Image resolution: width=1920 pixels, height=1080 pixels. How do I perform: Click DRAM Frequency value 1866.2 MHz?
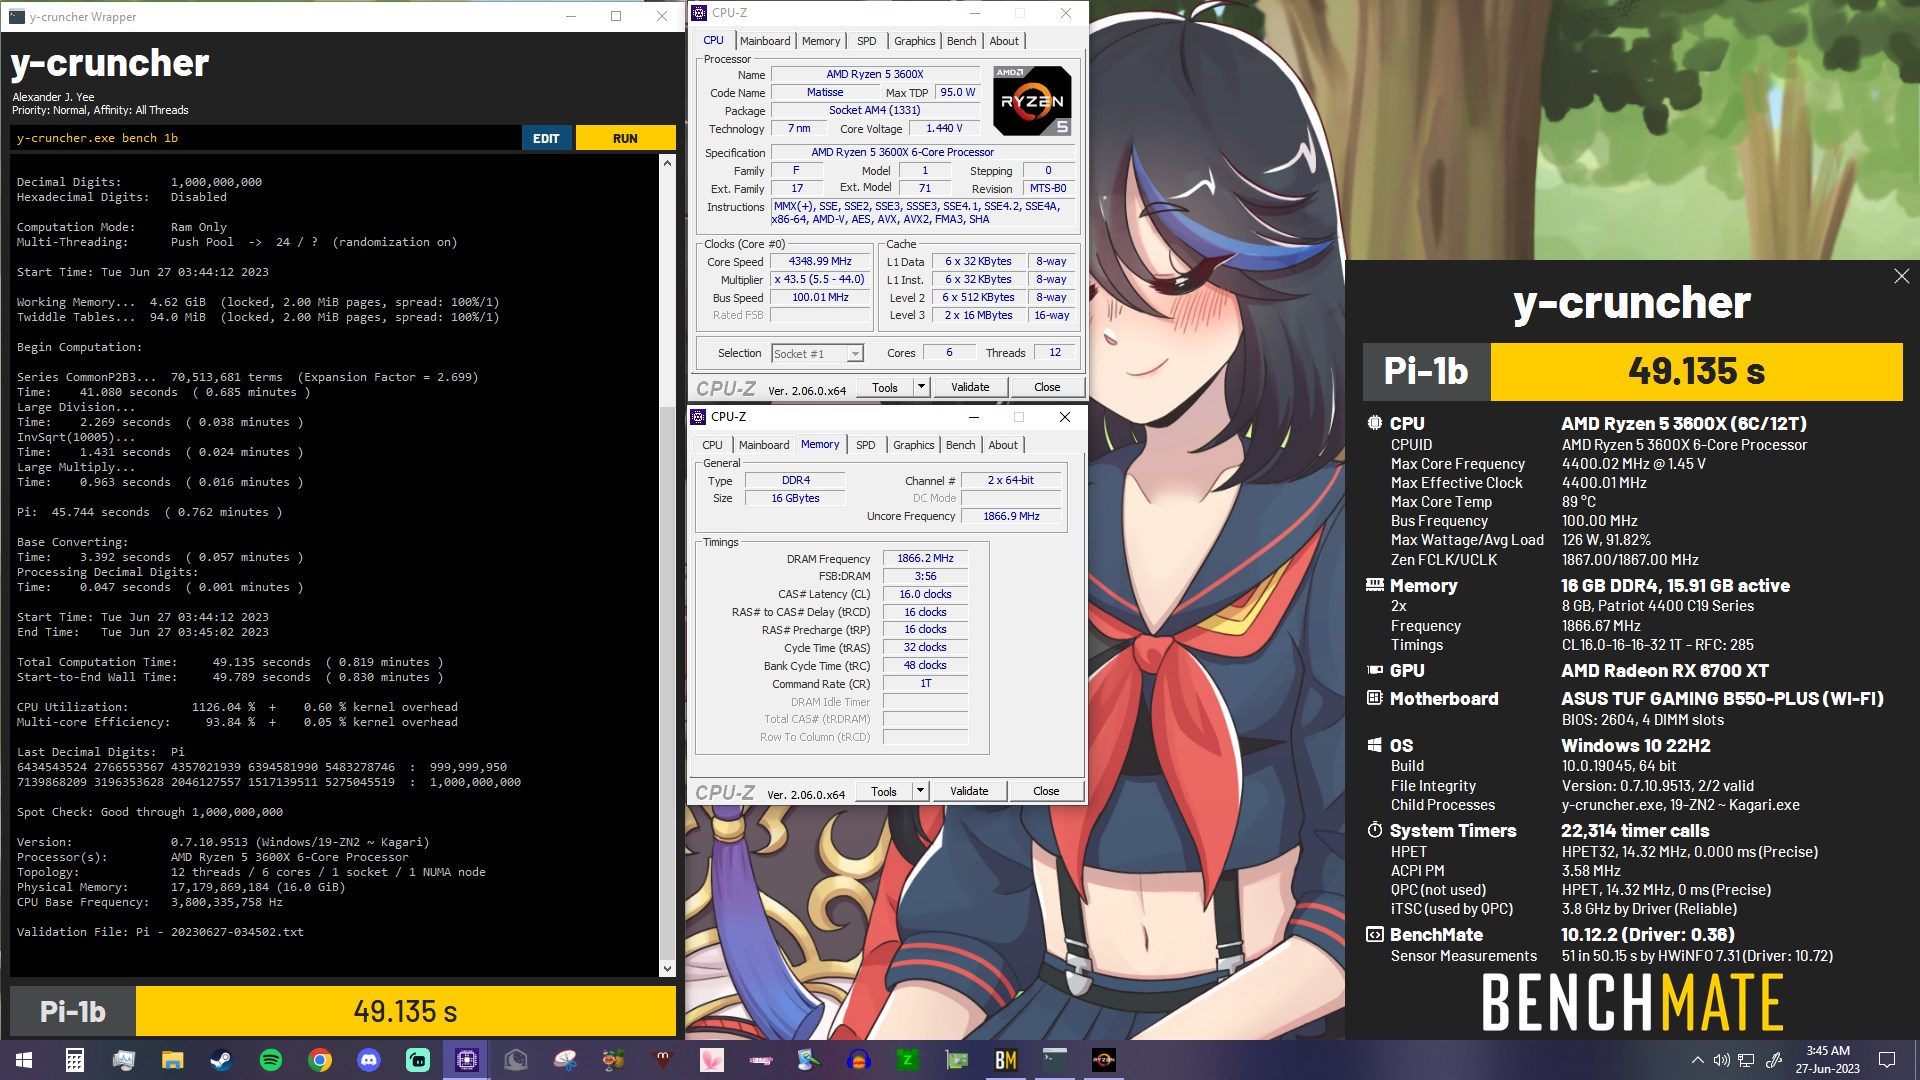tap(925, 558)
